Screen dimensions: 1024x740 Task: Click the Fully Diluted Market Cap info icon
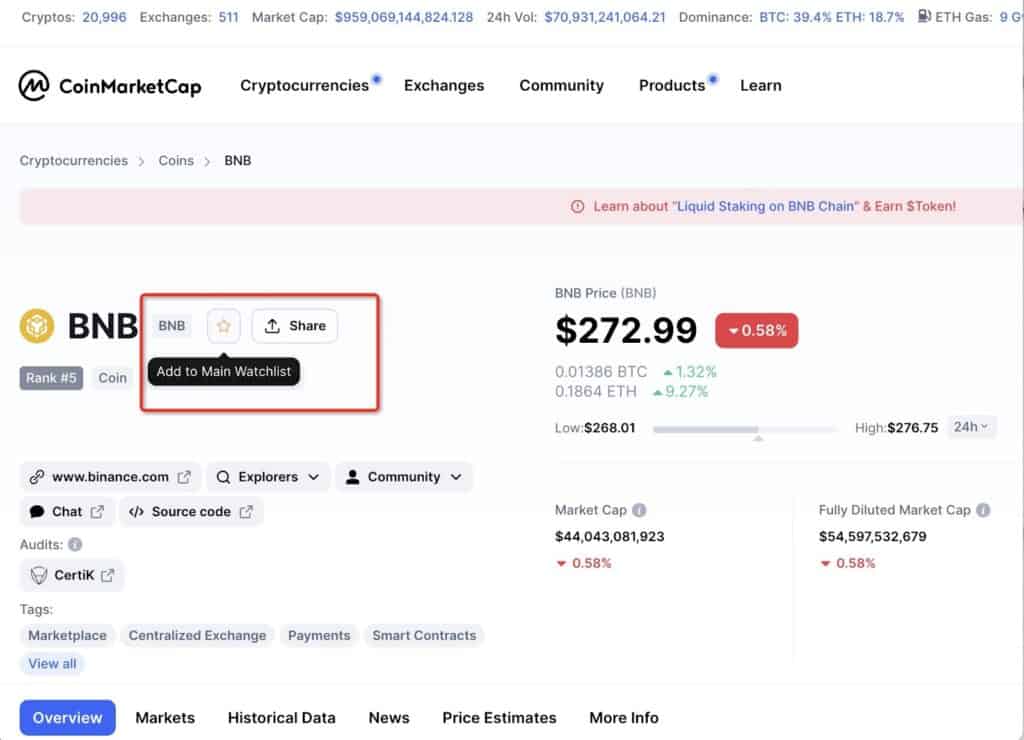point(983,510)
